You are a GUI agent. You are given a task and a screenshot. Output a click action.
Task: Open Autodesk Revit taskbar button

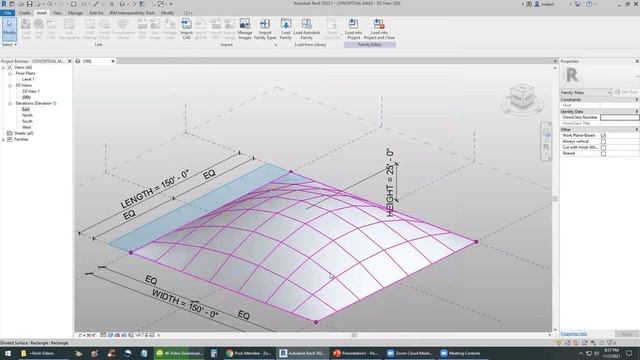[303, 353]
